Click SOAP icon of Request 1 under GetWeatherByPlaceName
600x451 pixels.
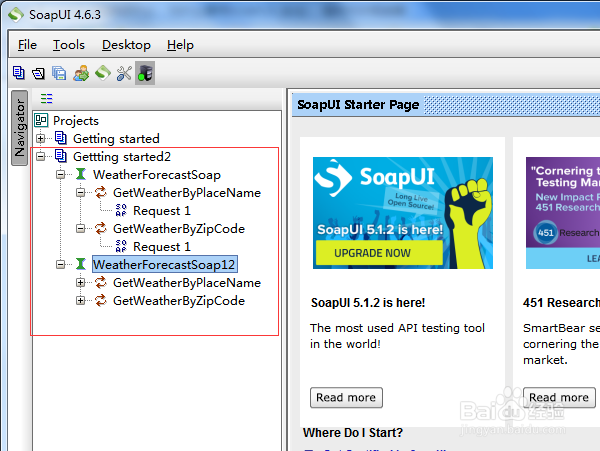121,210
